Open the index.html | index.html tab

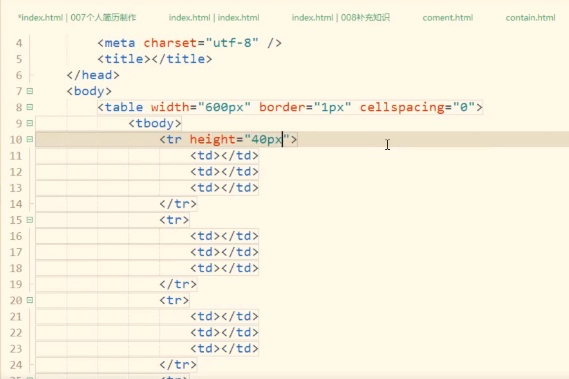[x=214, y=17]
